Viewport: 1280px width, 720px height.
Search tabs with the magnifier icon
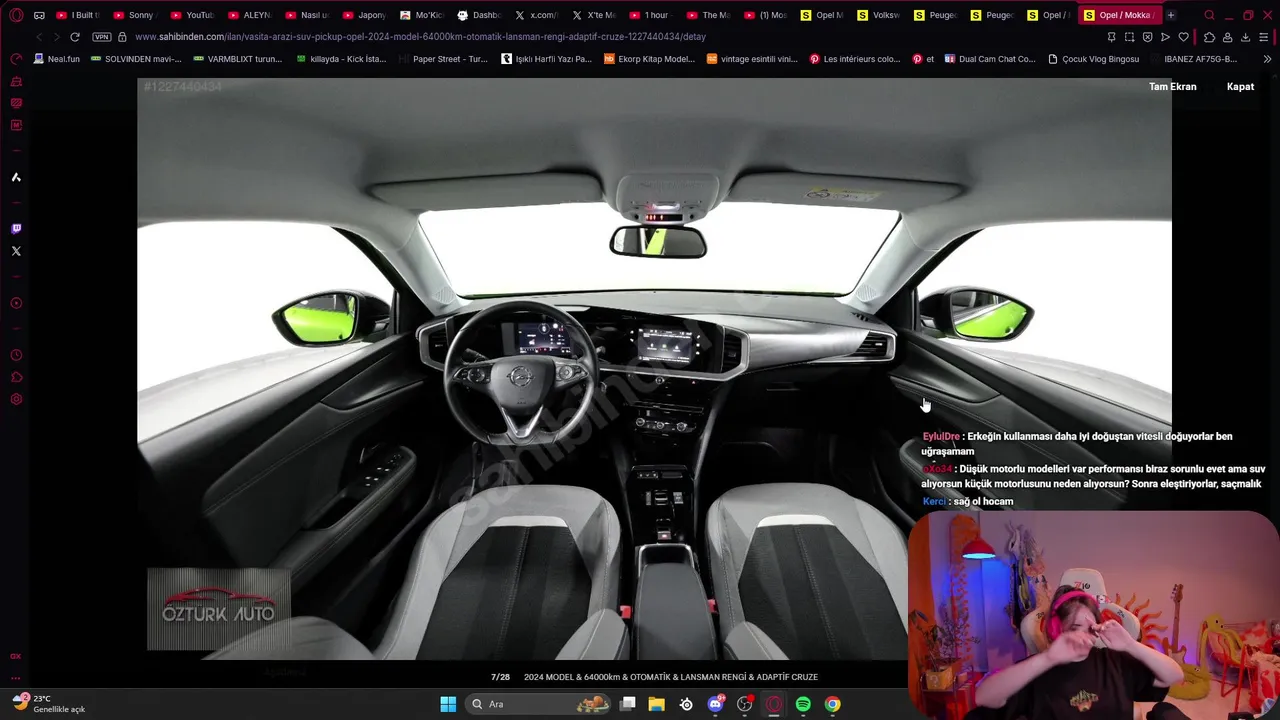(1209, 15)
